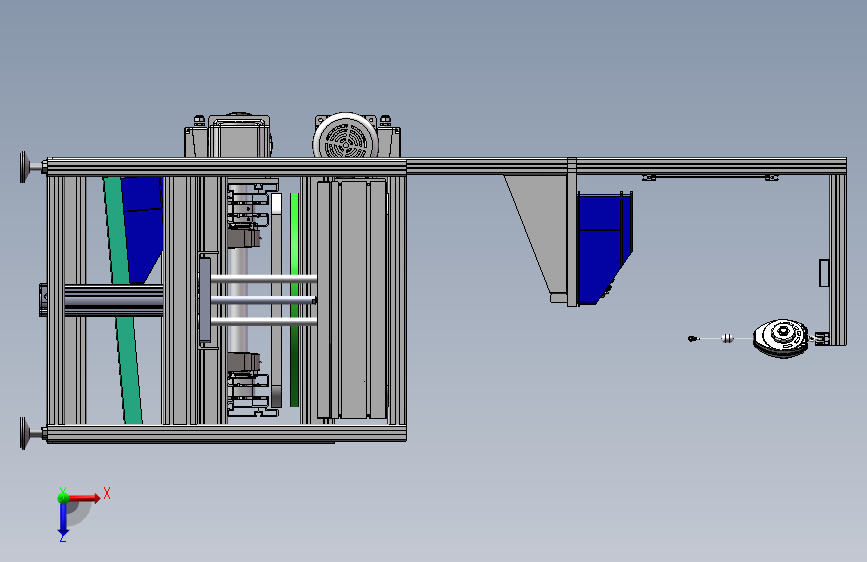Select the gray vertical plate at the guide rod ends
Screen dimensions: 867x562
[205, 299]
